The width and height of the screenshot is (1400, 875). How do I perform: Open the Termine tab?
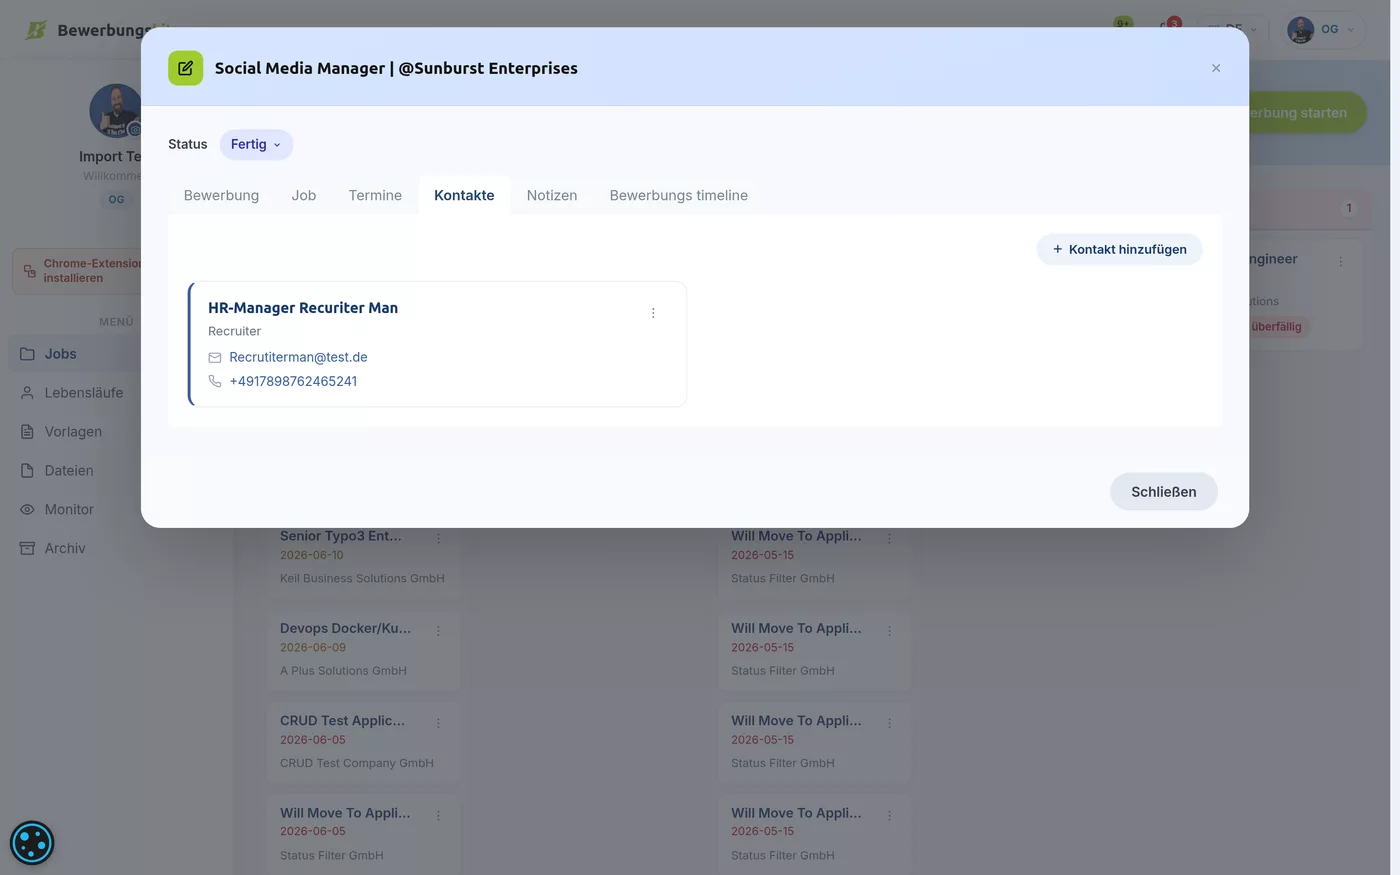pos(375,195)
